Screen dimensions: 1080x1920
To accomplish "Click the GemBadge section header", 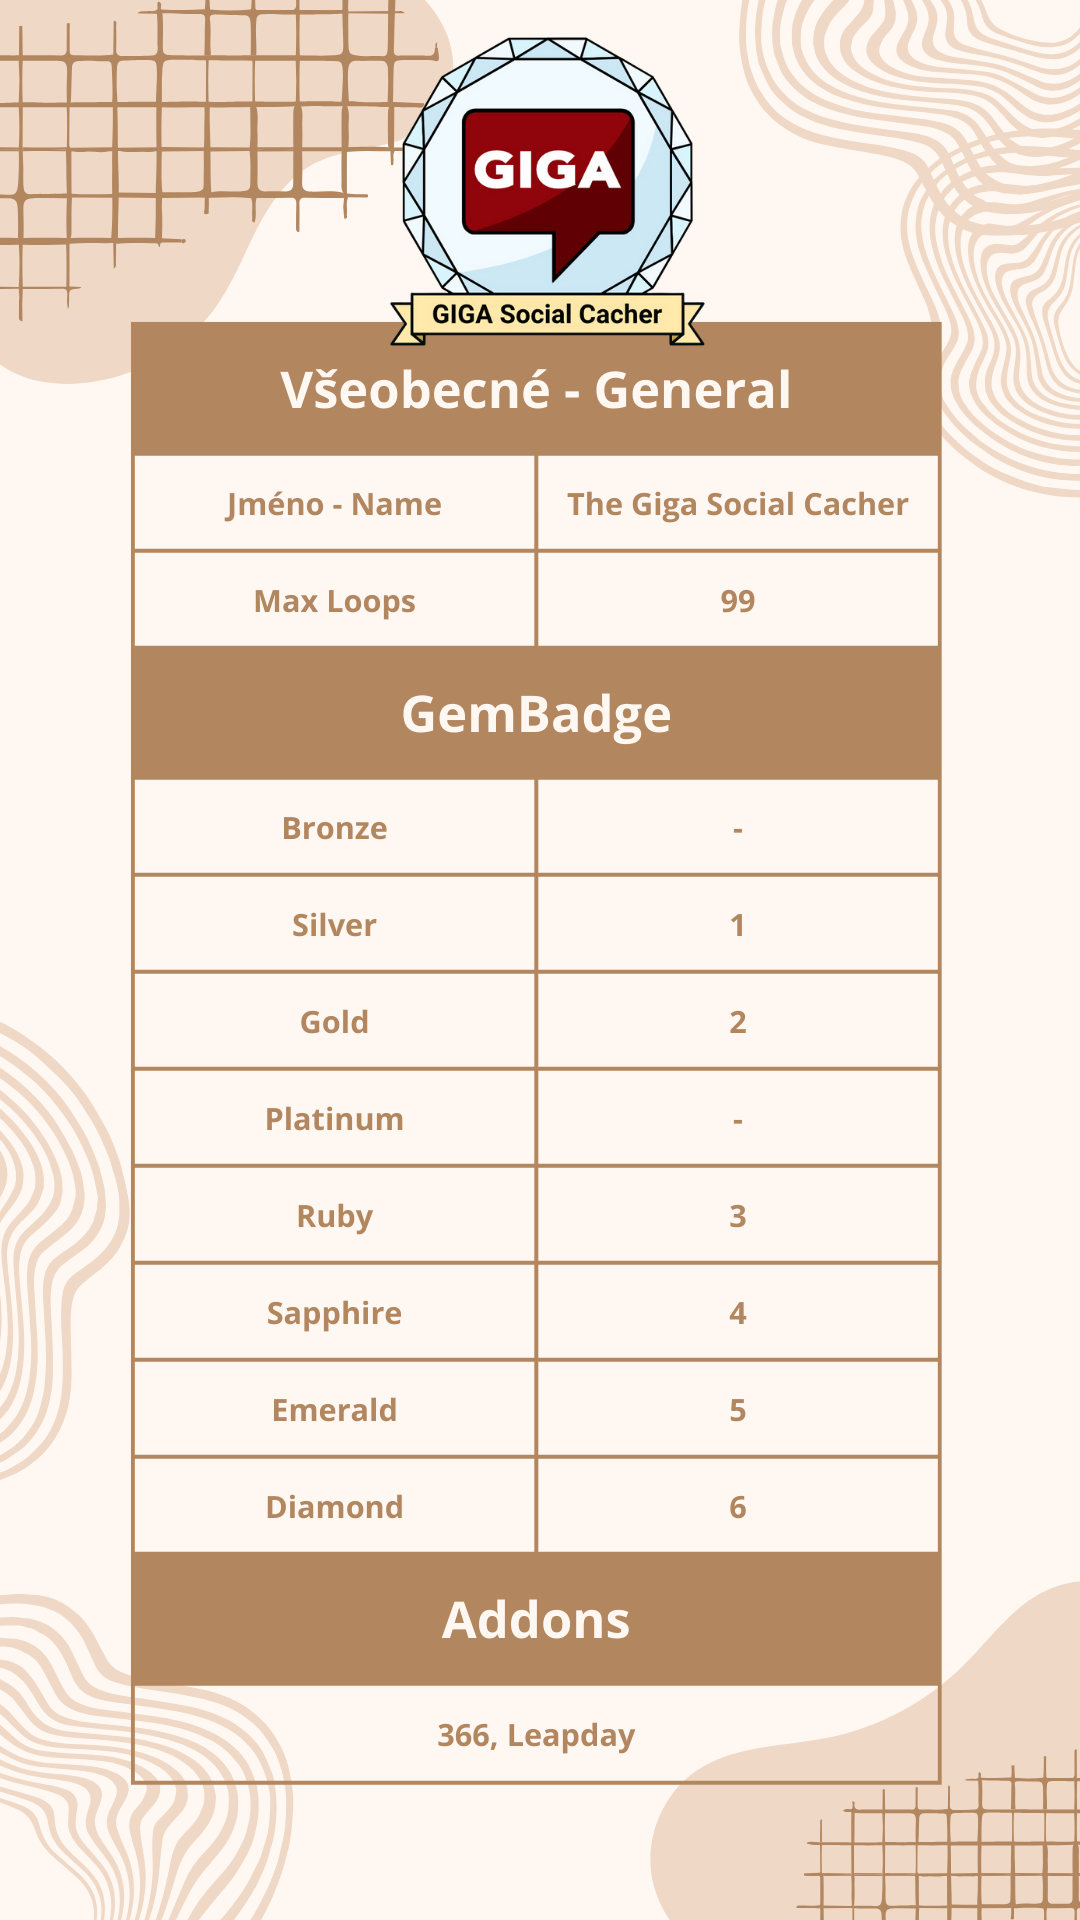I will coord(536,714).
